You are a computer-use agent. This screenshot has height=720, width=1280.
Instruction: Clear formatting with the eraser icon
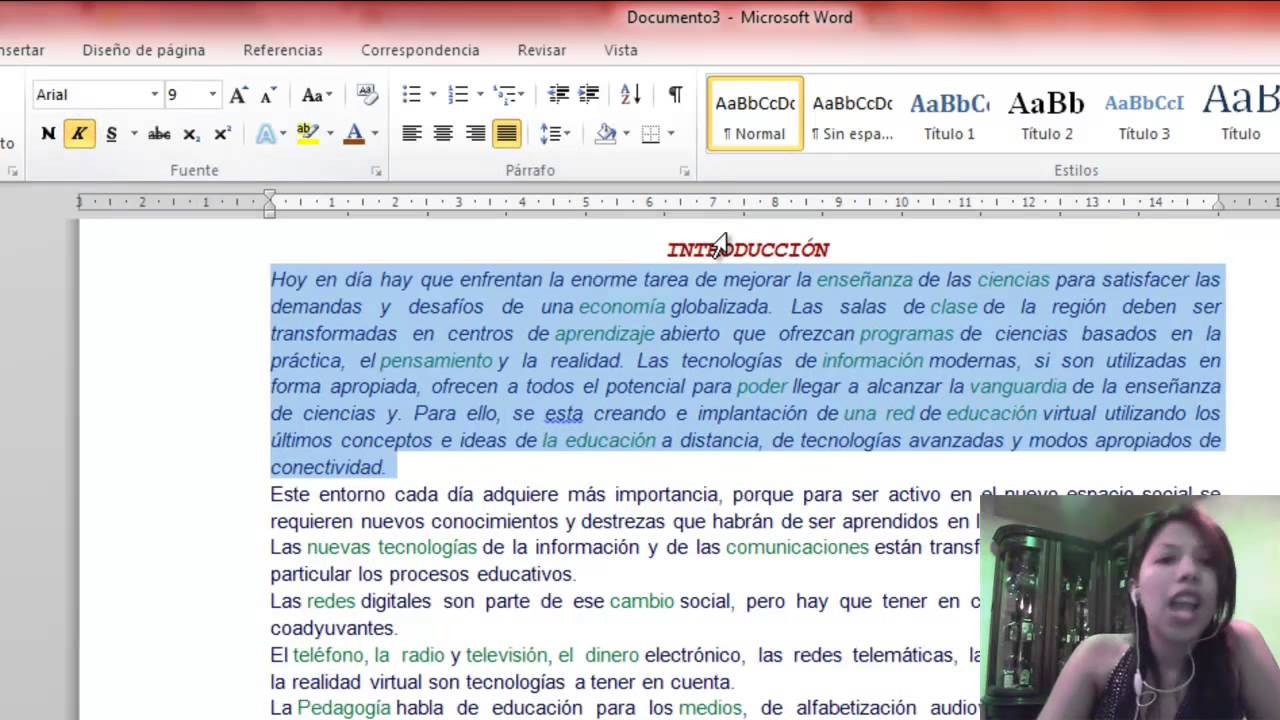[367, 95]
